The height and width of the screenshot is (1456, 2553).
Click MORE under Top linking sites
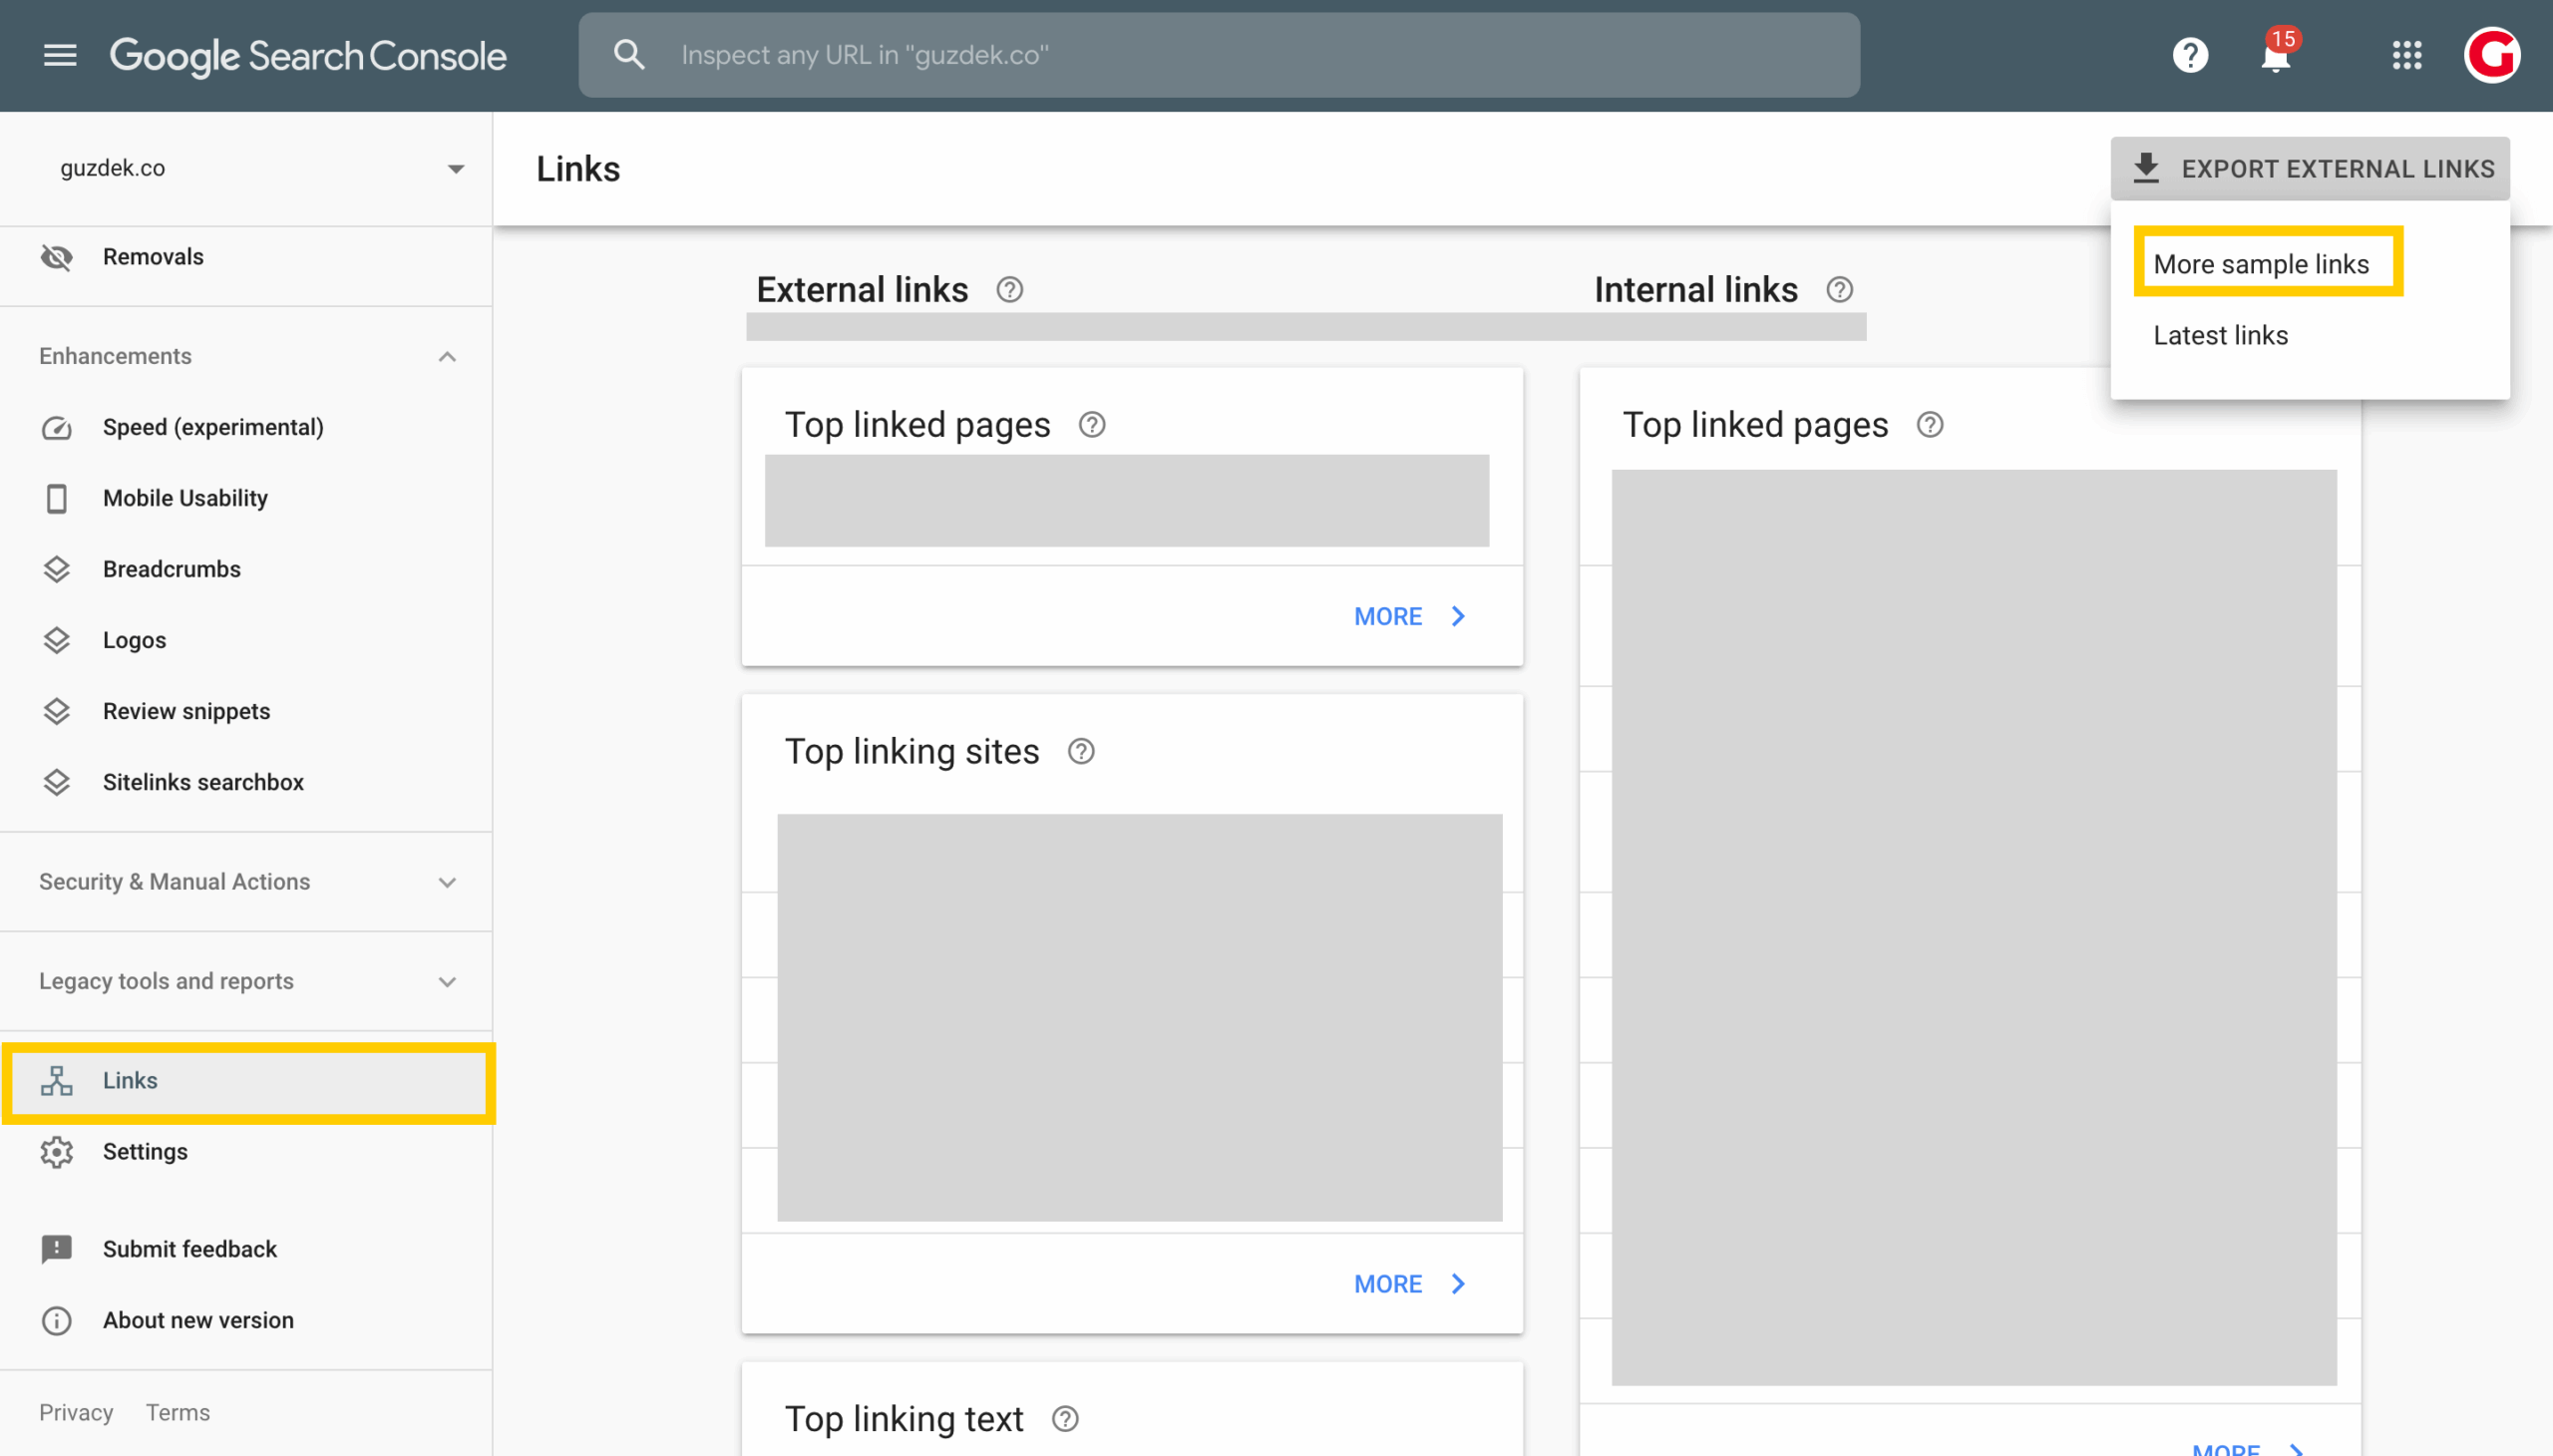[x=1408, y=1284]
